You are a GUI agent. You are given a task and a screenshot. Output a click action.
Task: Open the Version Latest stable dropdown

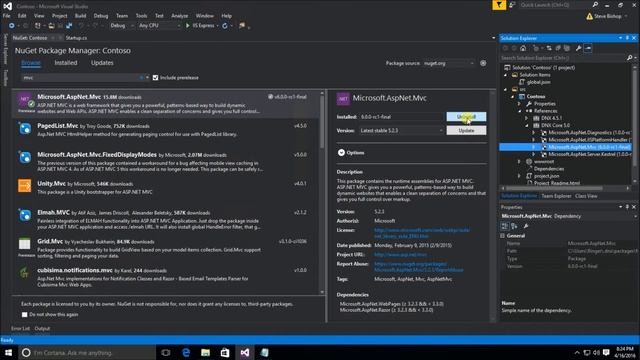click(x=401, y=131)
